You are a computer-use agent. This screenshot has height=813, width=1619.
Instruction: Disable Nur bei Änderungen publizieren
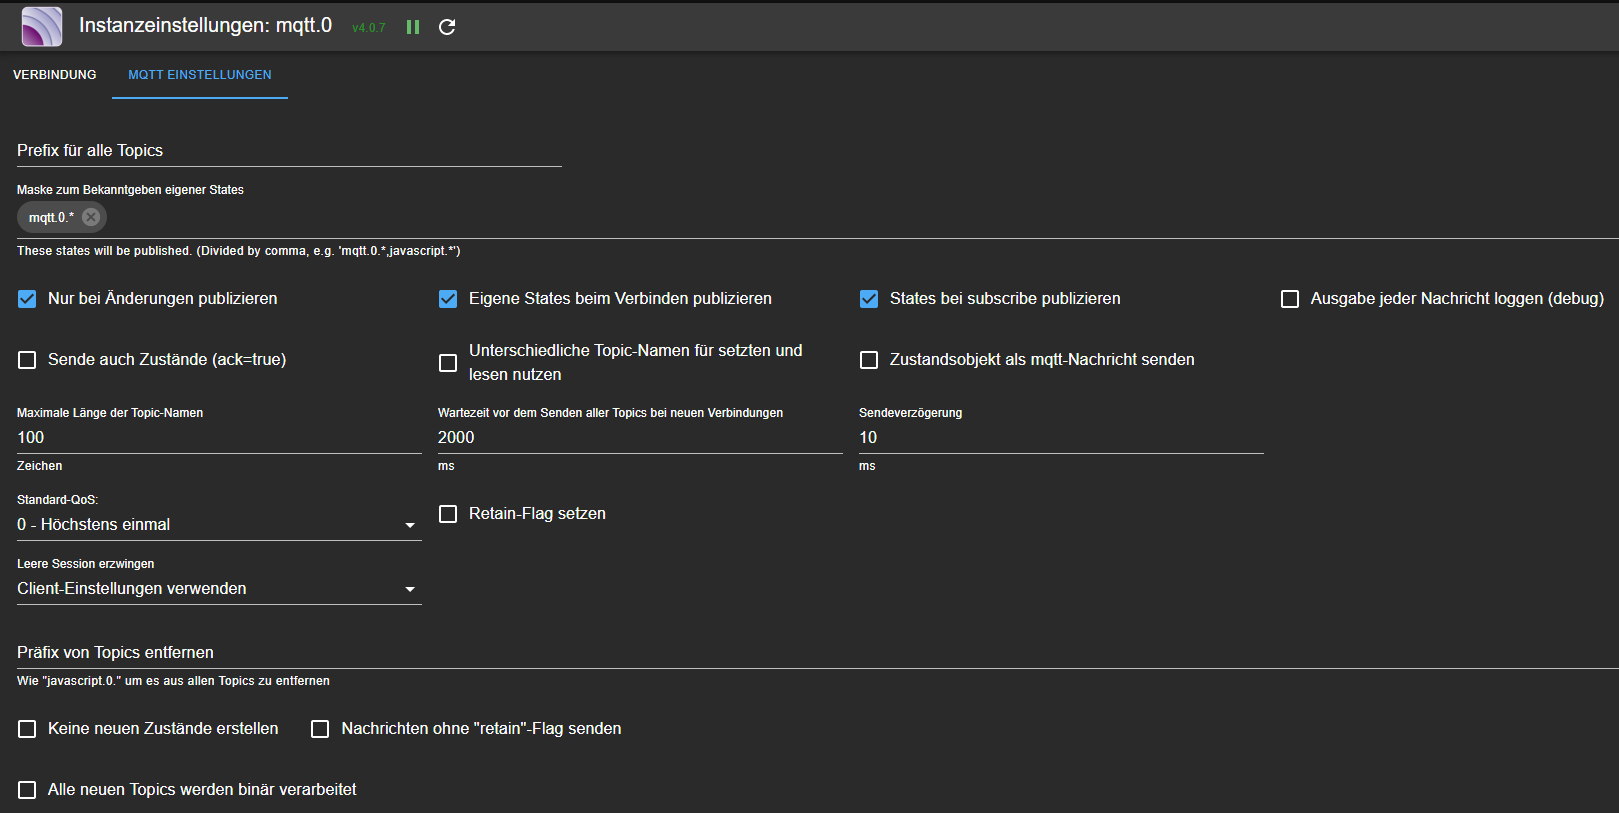pos(27,299)
